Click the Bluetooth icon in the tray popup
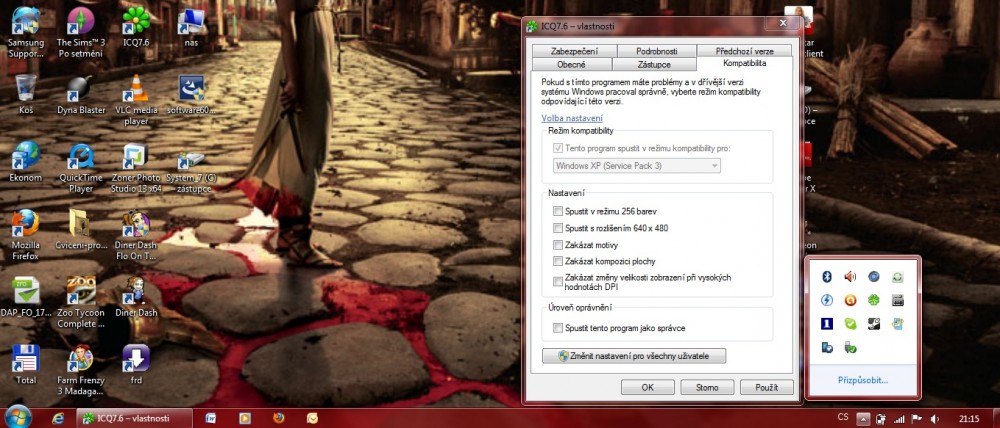Image resolution: width=1000 pixels, height=428 pixels. [827, 277]
